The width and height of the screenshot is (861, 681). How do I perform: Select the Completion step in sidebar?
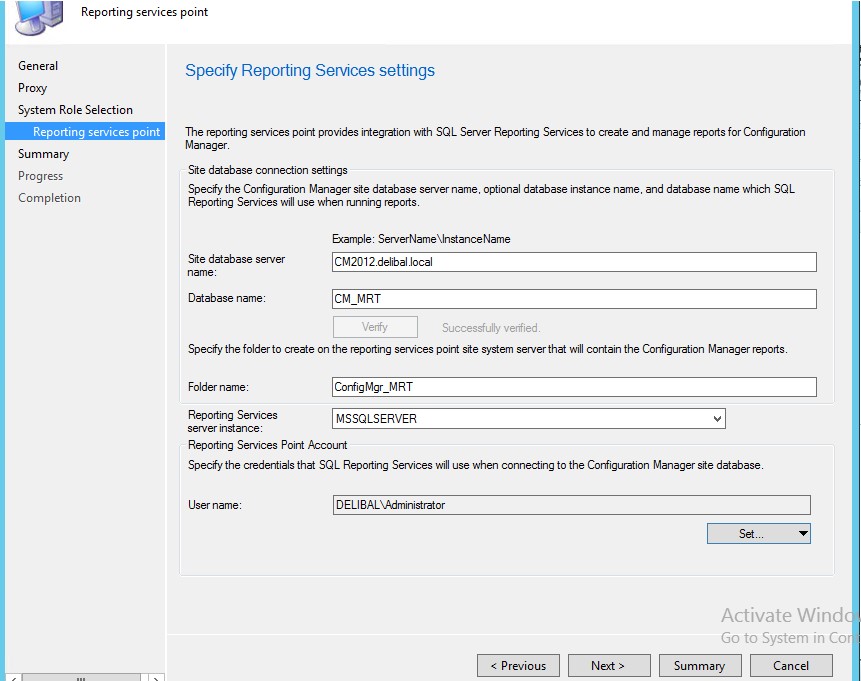pyautogui.click(x=49, y=198)
